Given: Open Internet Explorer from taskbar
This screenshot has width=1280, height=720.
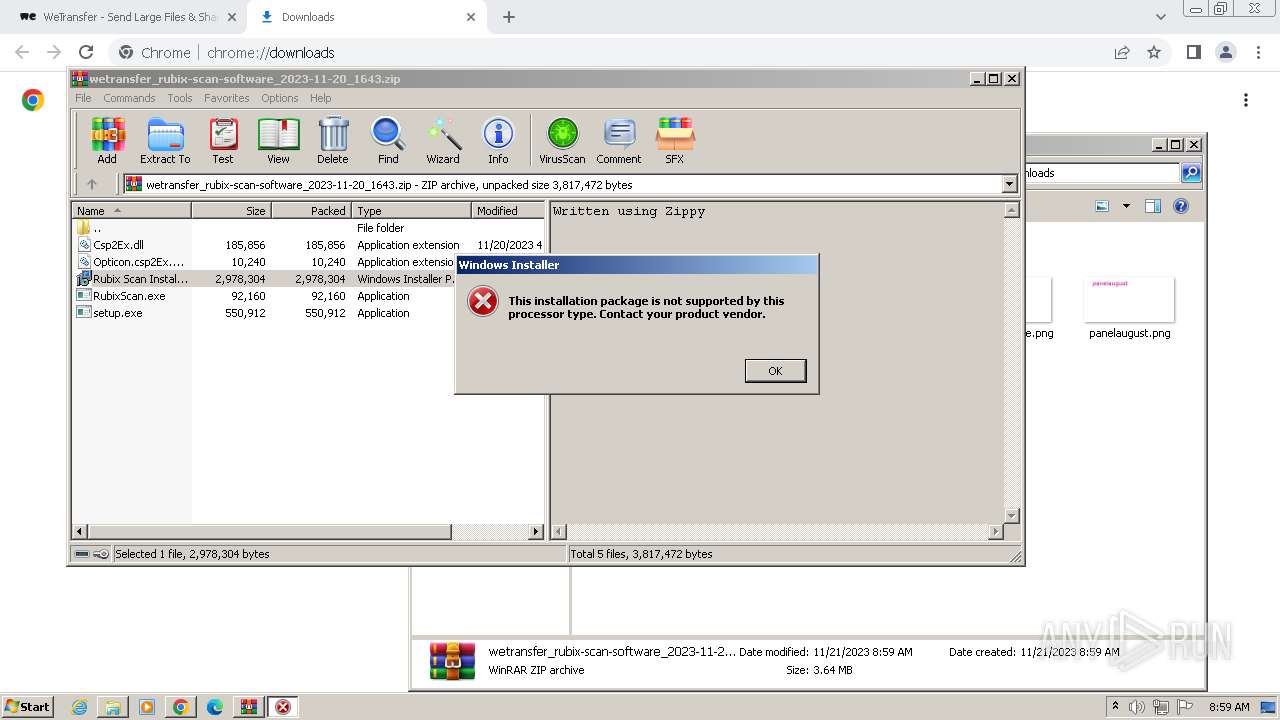Looking at the screenshot, I should coord(79,707).
